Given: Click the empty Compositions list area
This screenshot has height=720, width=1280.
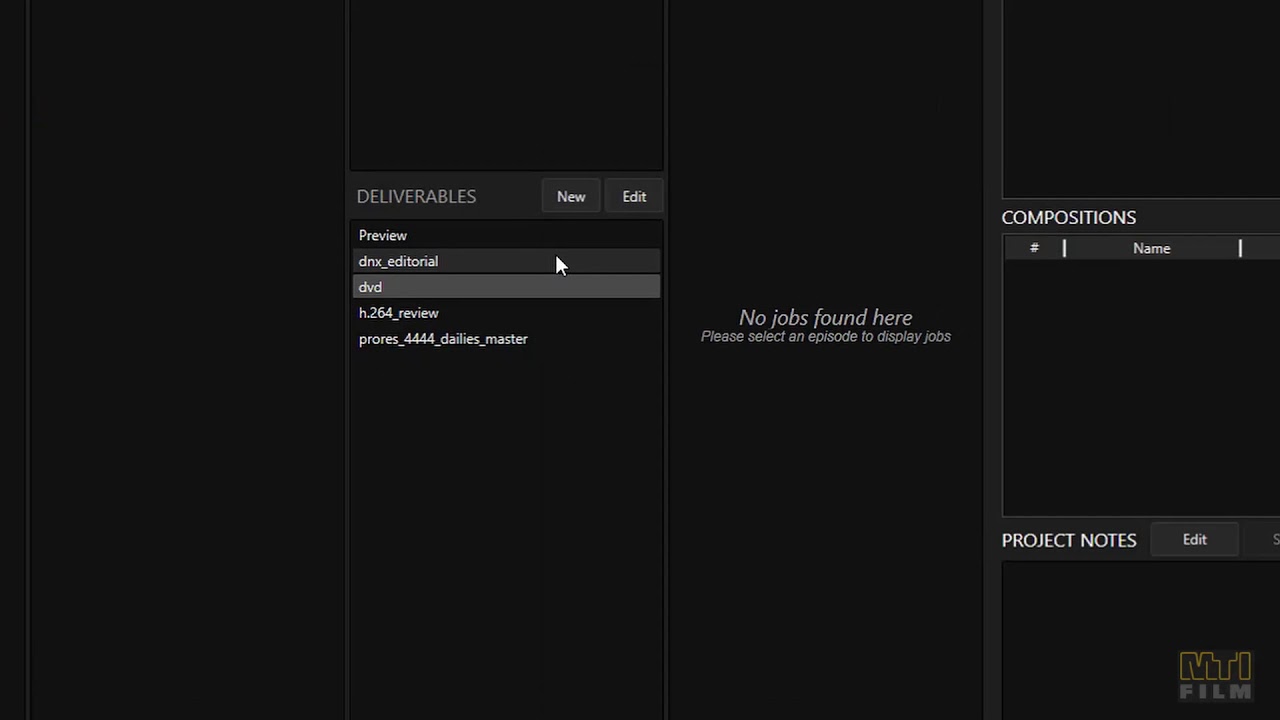Looking at the screenshot, I should tap(1140, 390).
